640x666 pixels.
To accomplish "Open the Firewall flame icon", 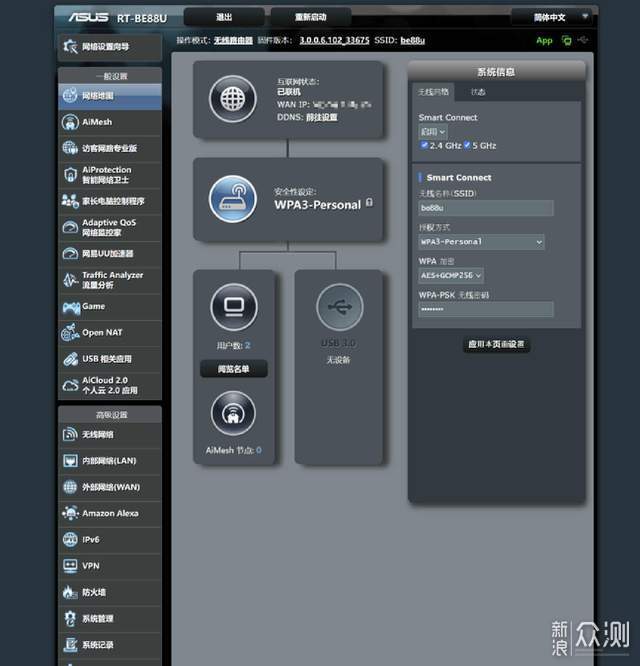I will coord(70,592).
